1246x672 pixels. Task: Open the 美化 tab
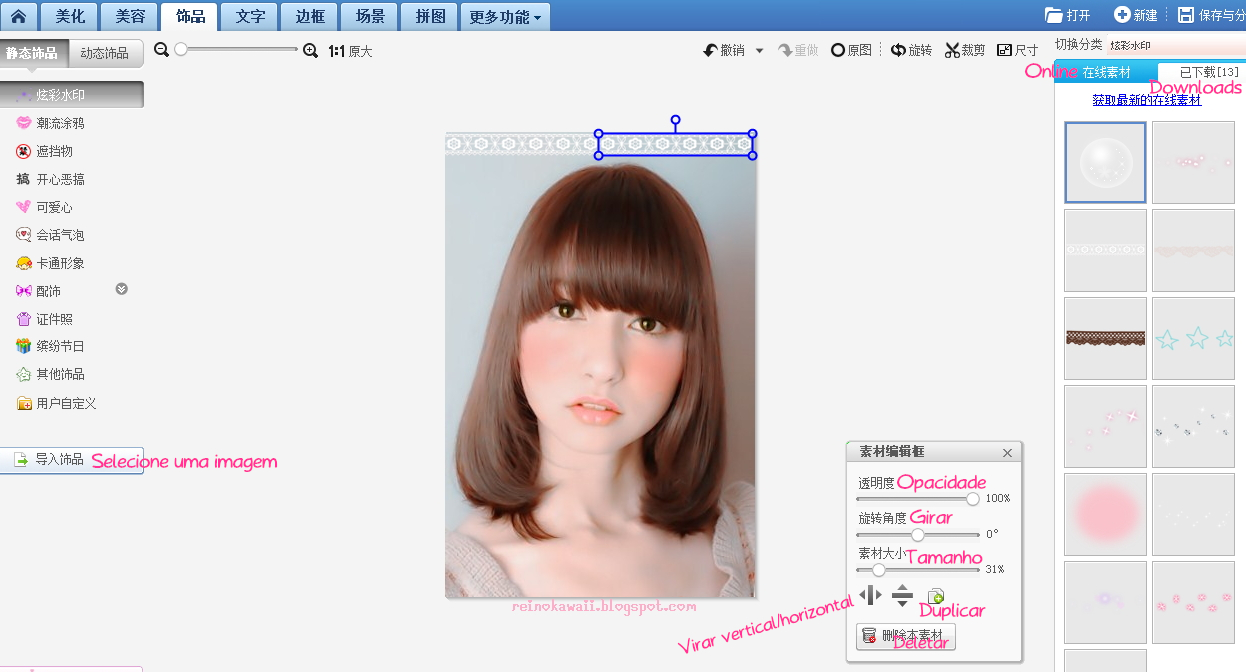point(70,15)
